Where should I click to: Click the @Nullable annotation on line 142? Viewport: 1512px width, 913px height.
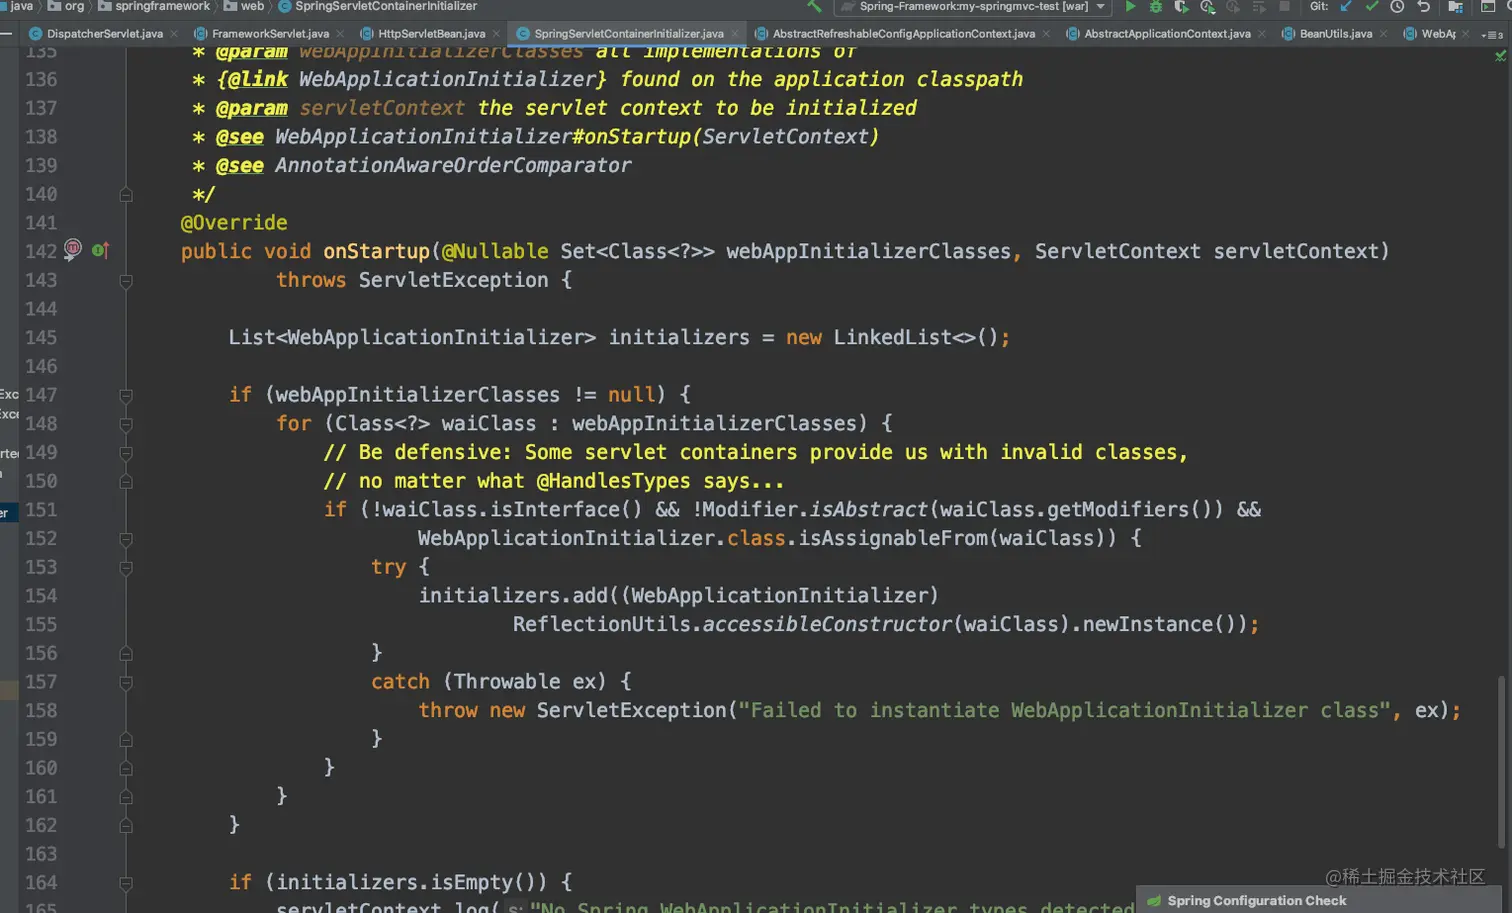(x=495, y=252)
